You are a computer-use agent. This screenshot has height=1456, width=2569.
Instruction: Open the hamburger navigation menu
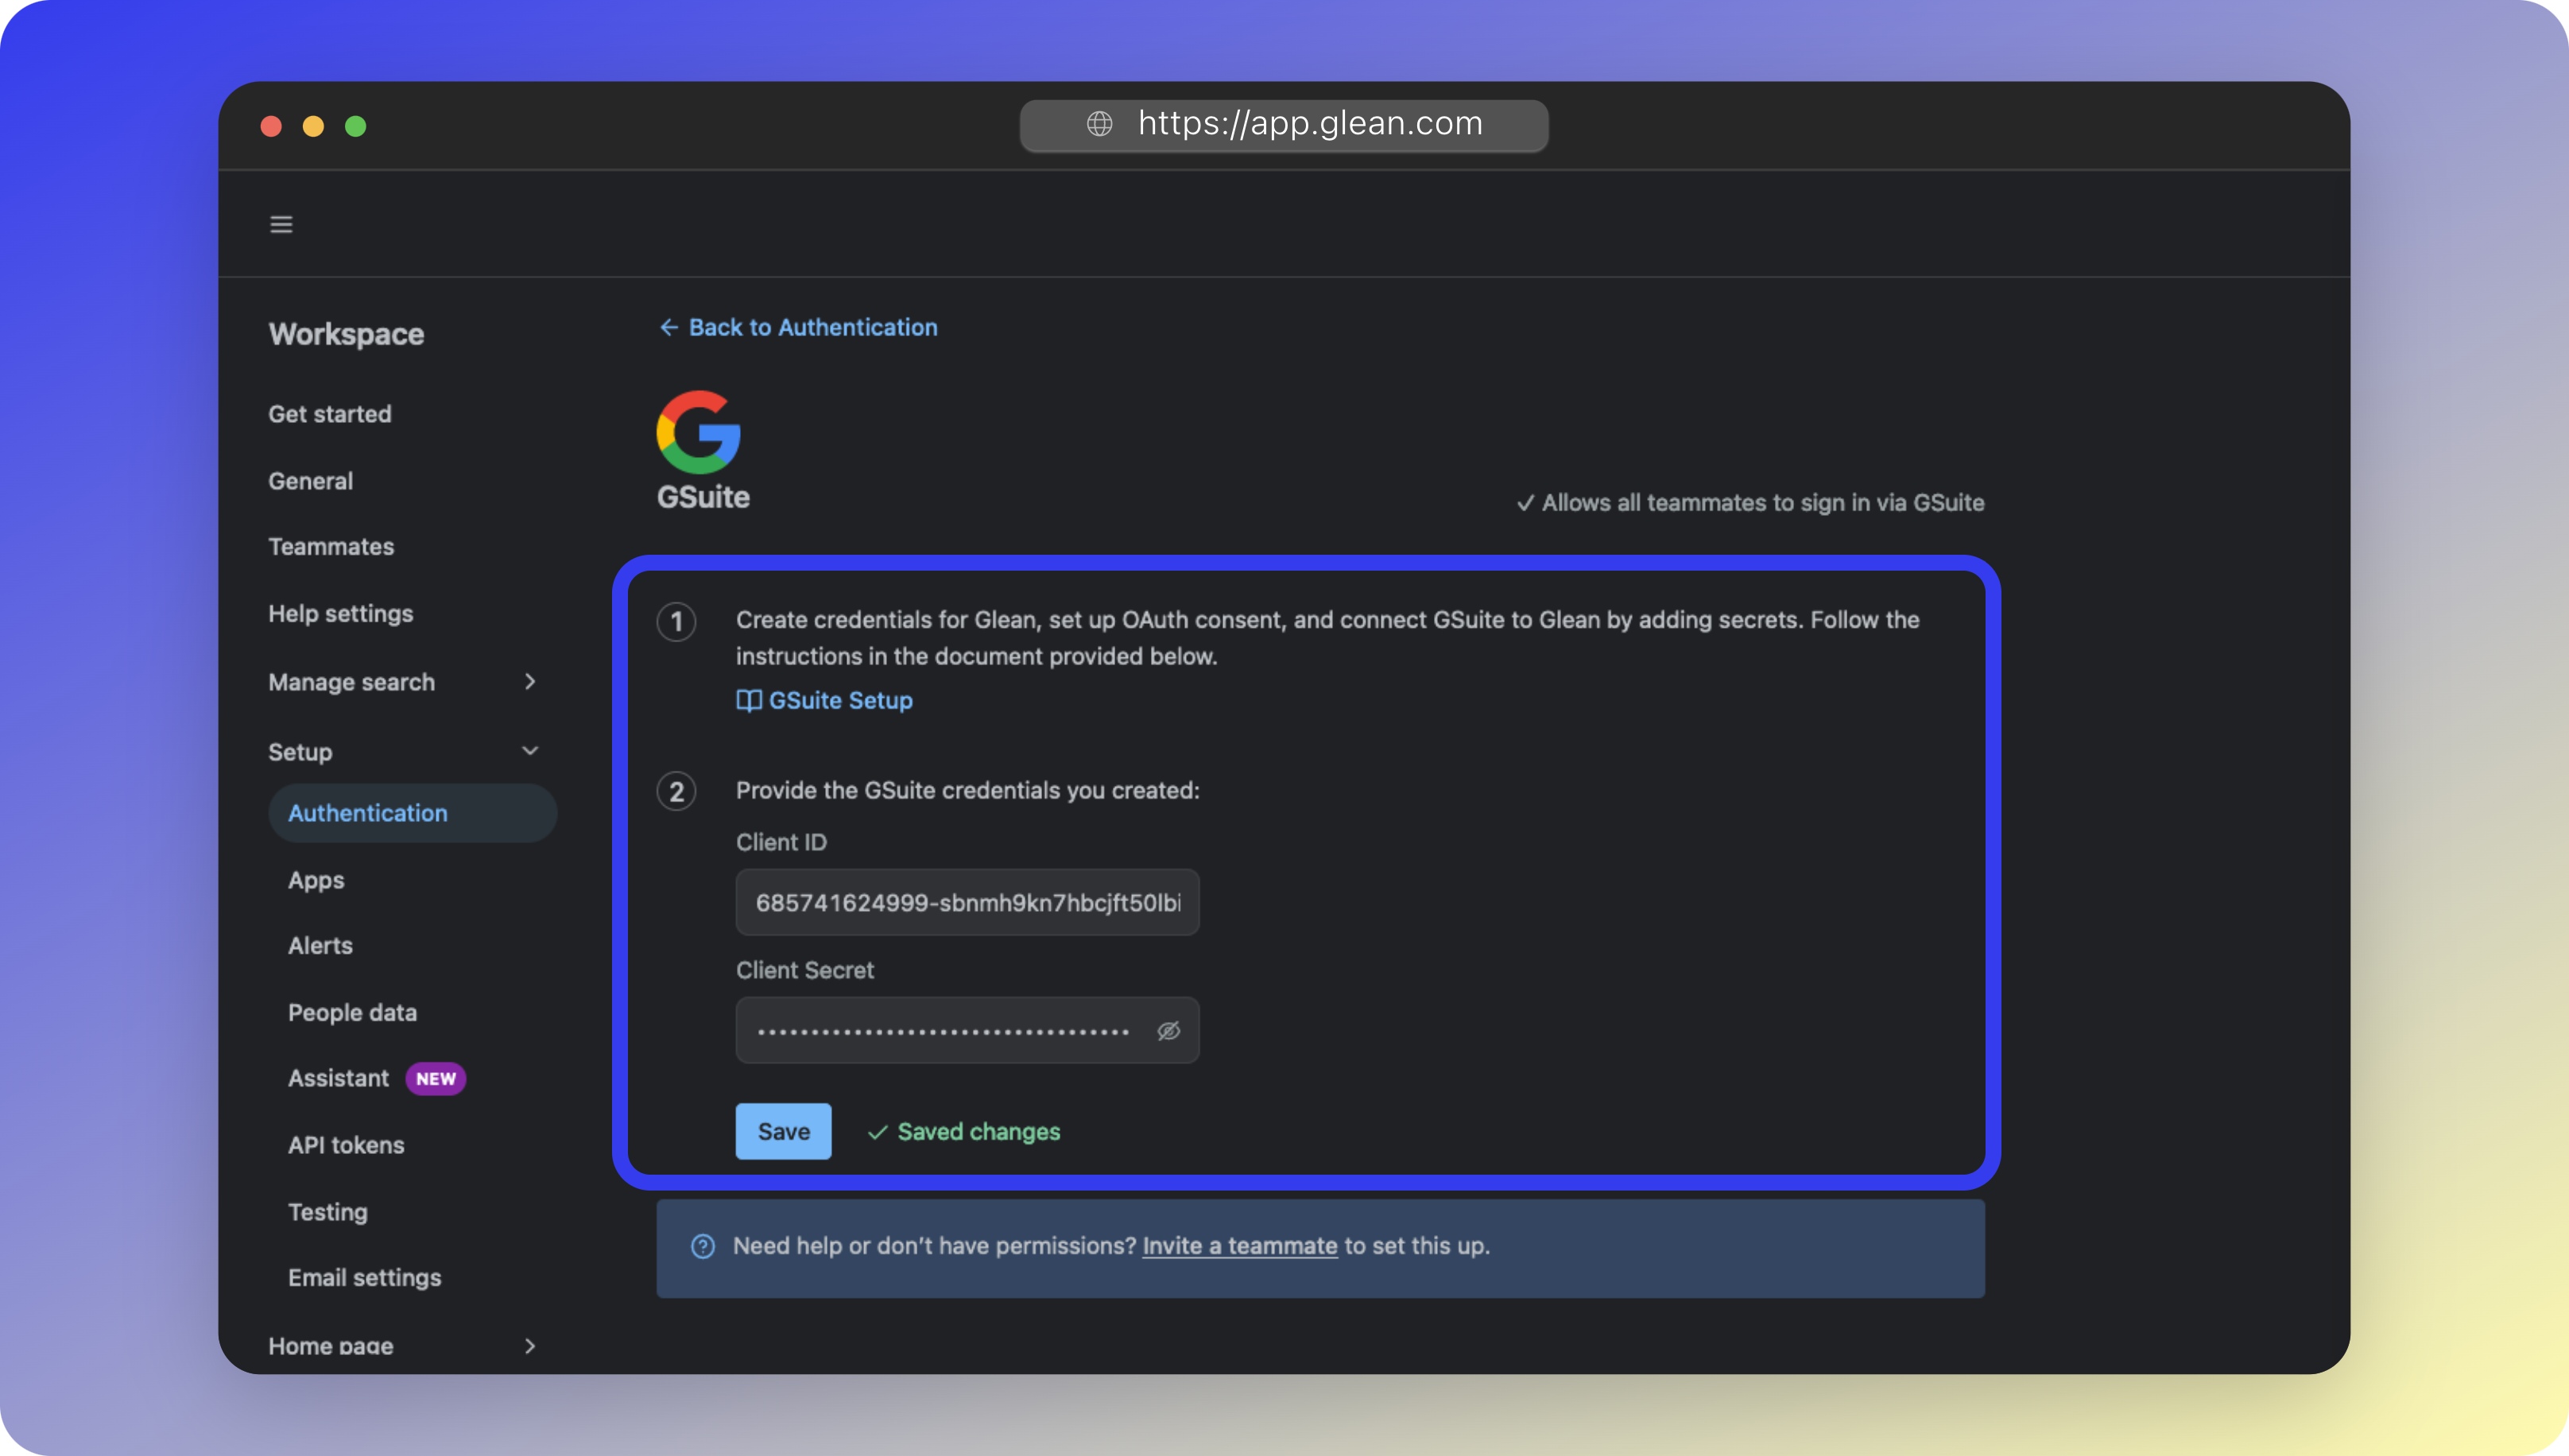(281, 224)
